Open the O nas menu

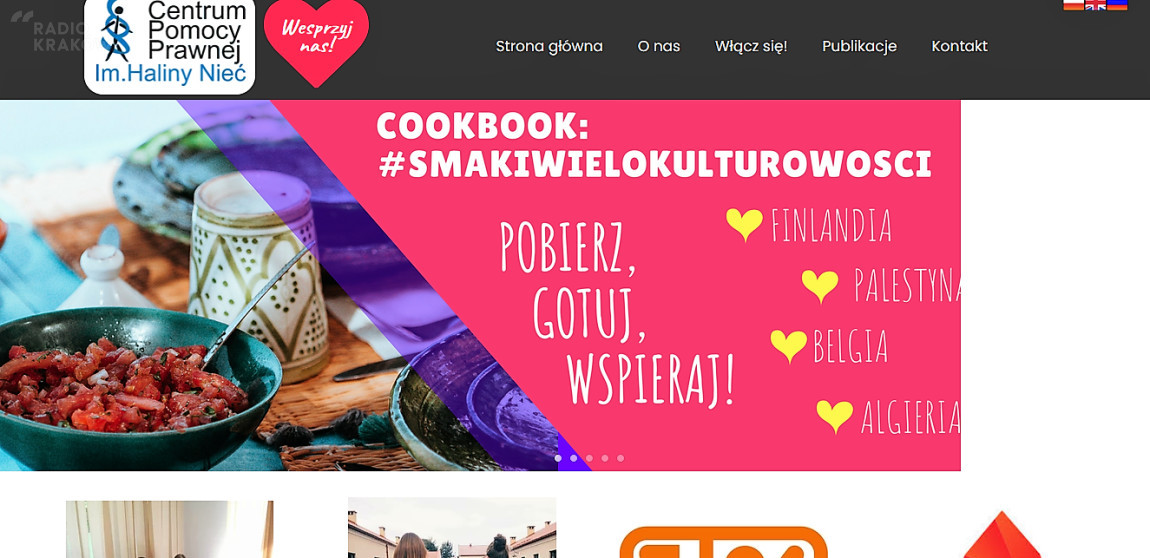pos(659,46)
